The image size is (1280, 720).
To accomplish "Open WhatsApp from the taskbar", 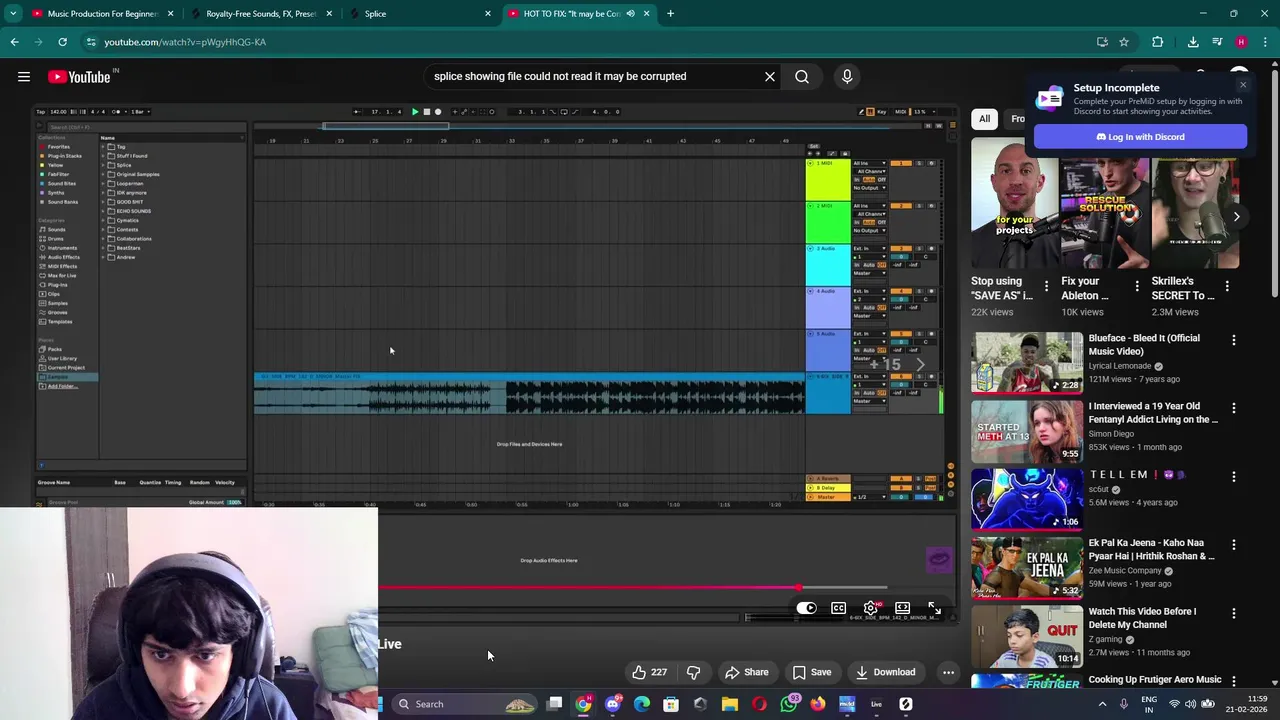I will [x=789, y=704].
